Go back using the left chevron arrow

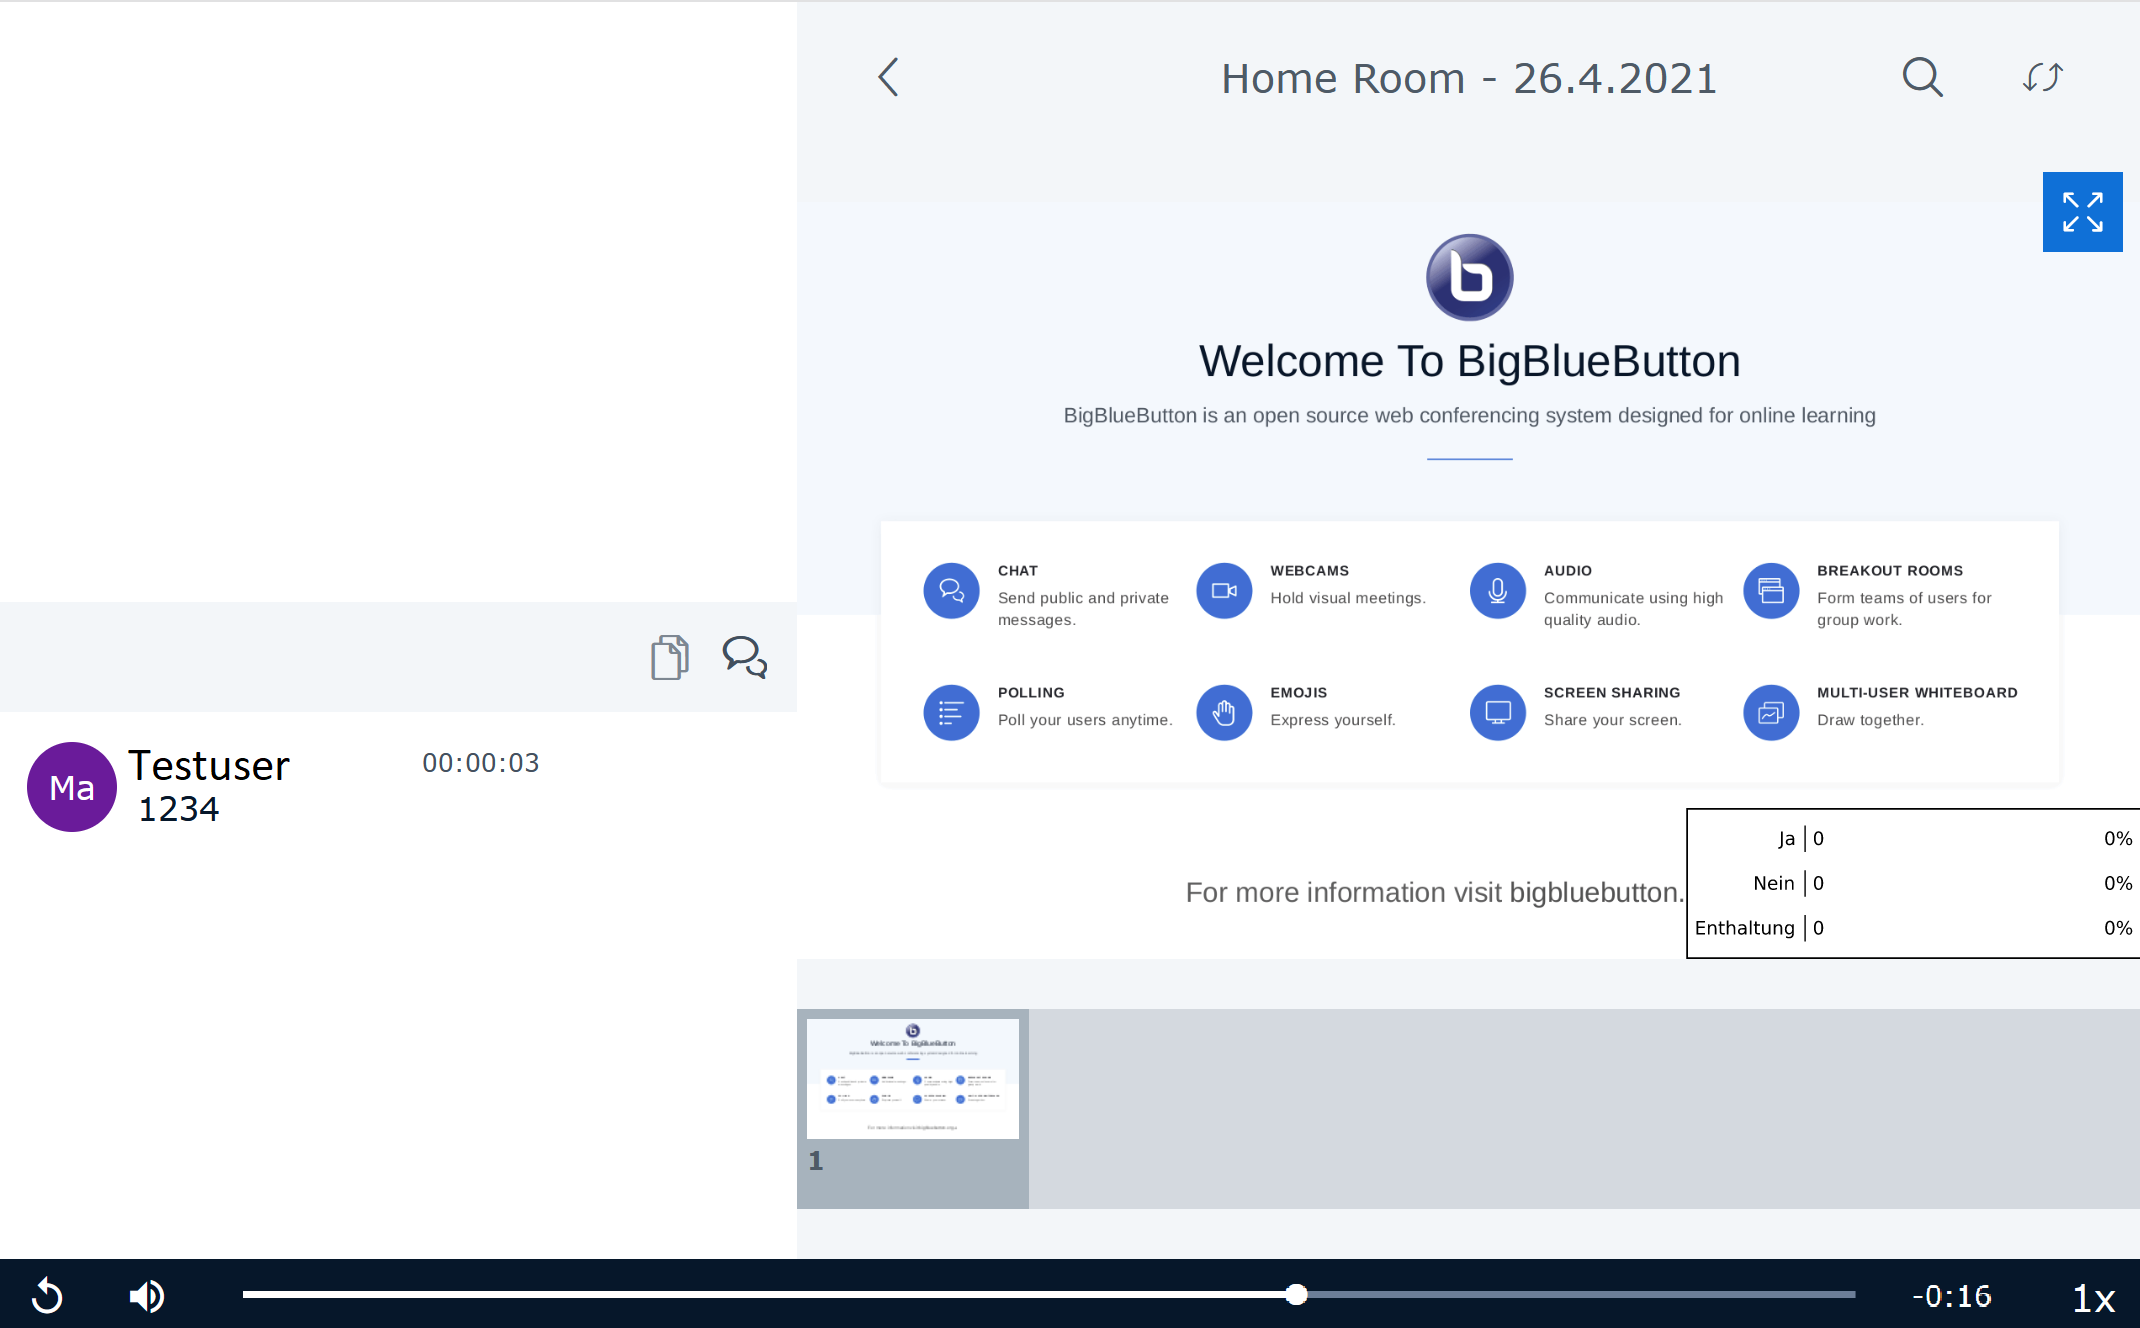coord(888,77)
